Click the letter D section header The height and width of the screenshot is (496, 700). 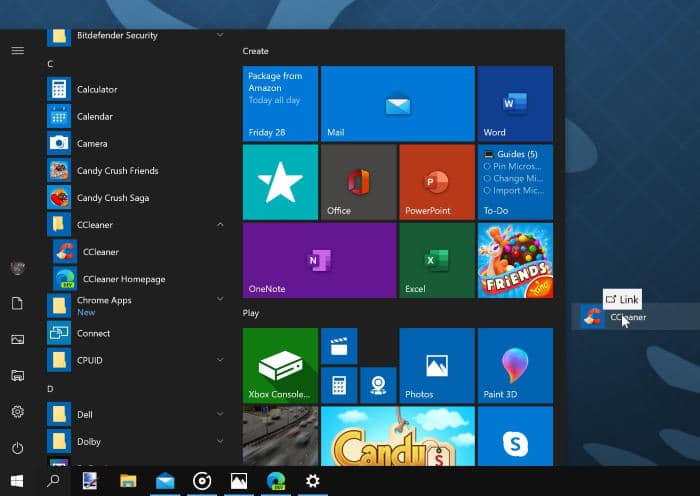click(50, 389)
